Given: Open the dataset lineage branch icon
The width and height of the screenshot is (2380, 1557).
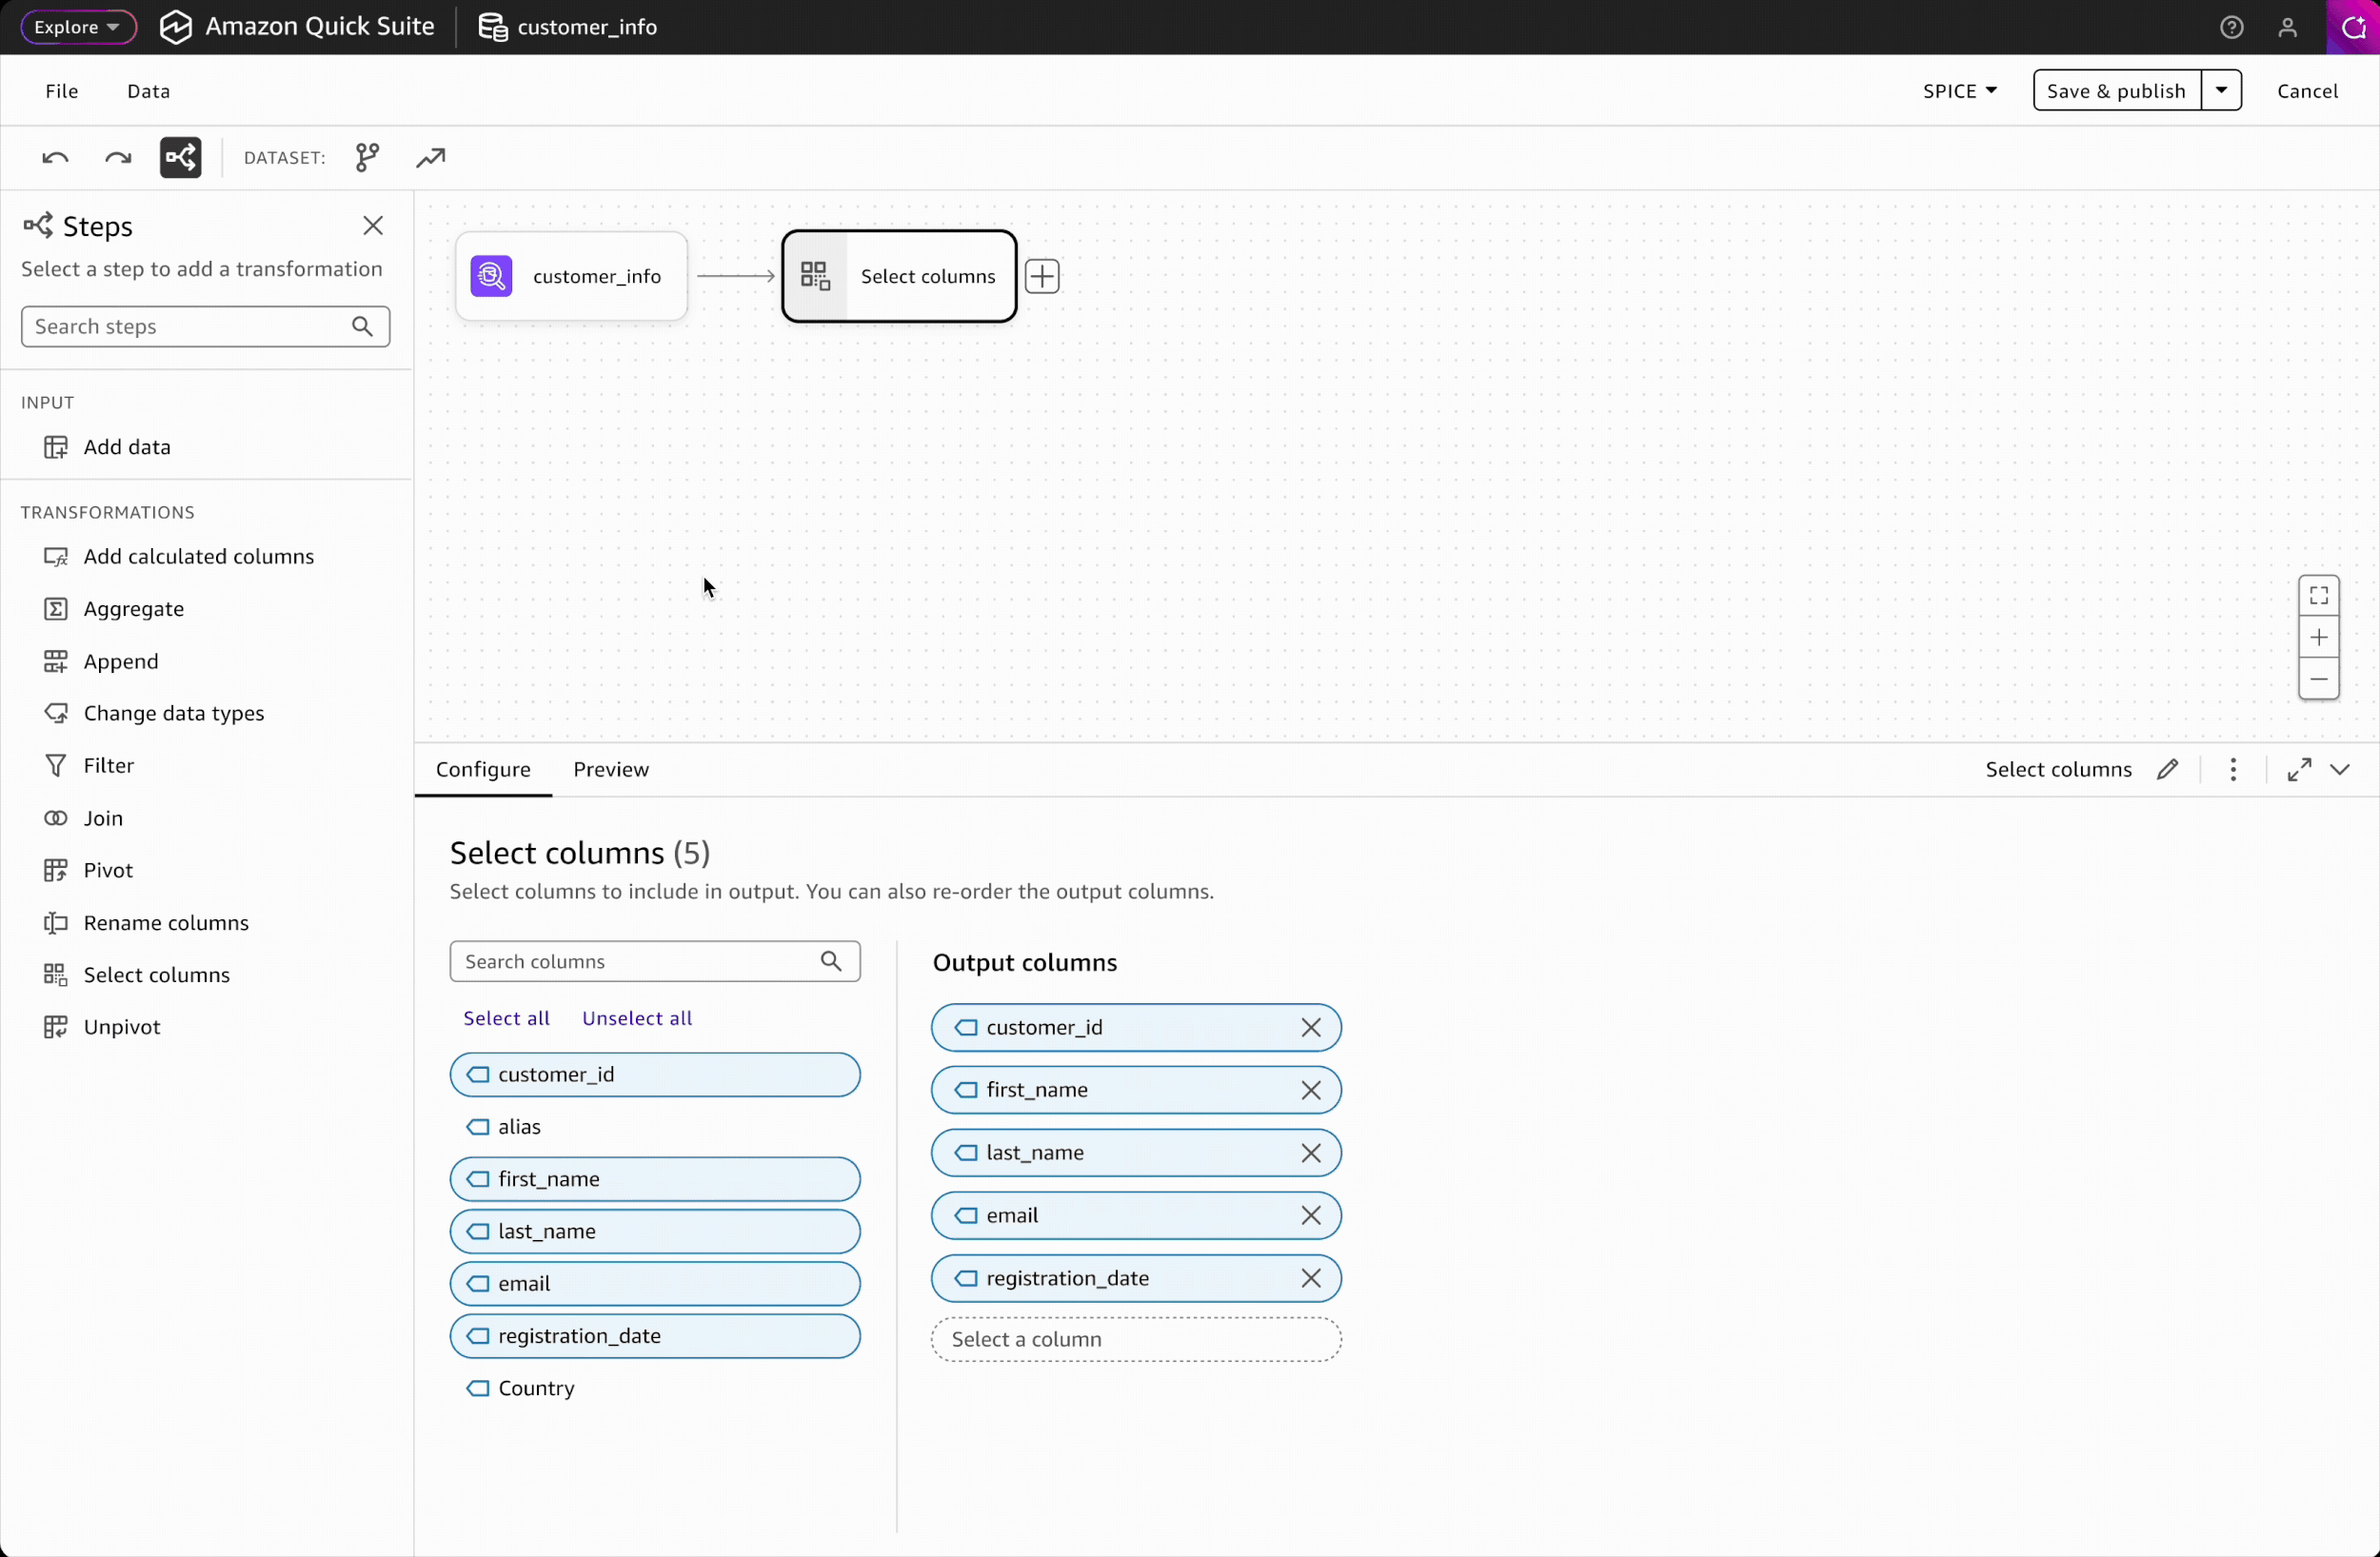Looking at the screenshot, I should pos(367,158).
